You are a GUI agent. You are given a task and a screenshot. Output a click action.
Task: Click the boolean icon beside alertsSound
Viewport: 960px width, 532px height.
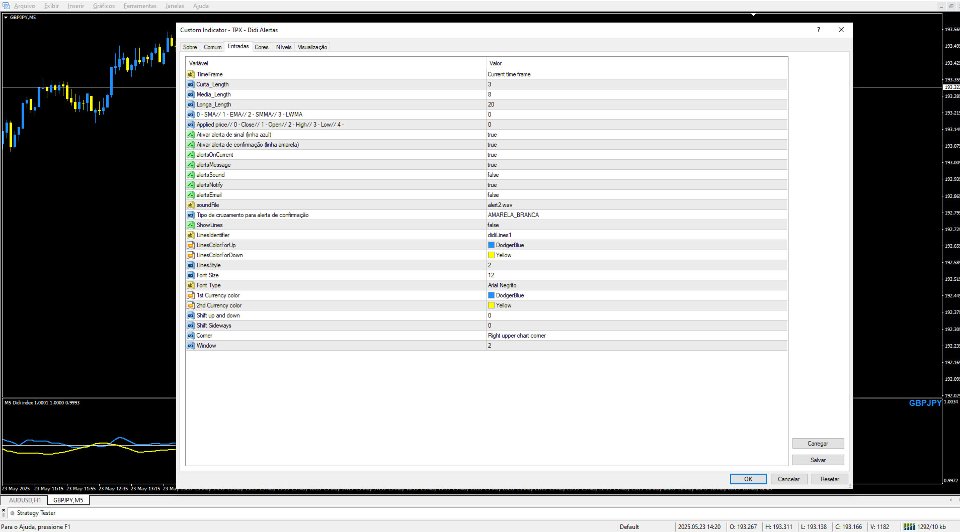coord(191,174)
